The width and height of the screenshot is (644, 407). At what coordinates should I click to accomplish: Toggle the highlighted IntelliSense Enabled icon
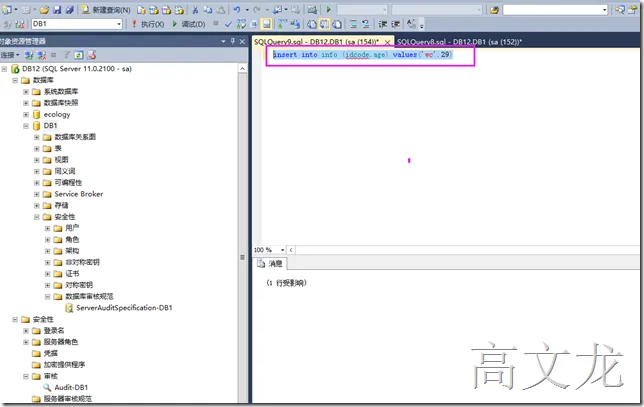pos(267,24)
